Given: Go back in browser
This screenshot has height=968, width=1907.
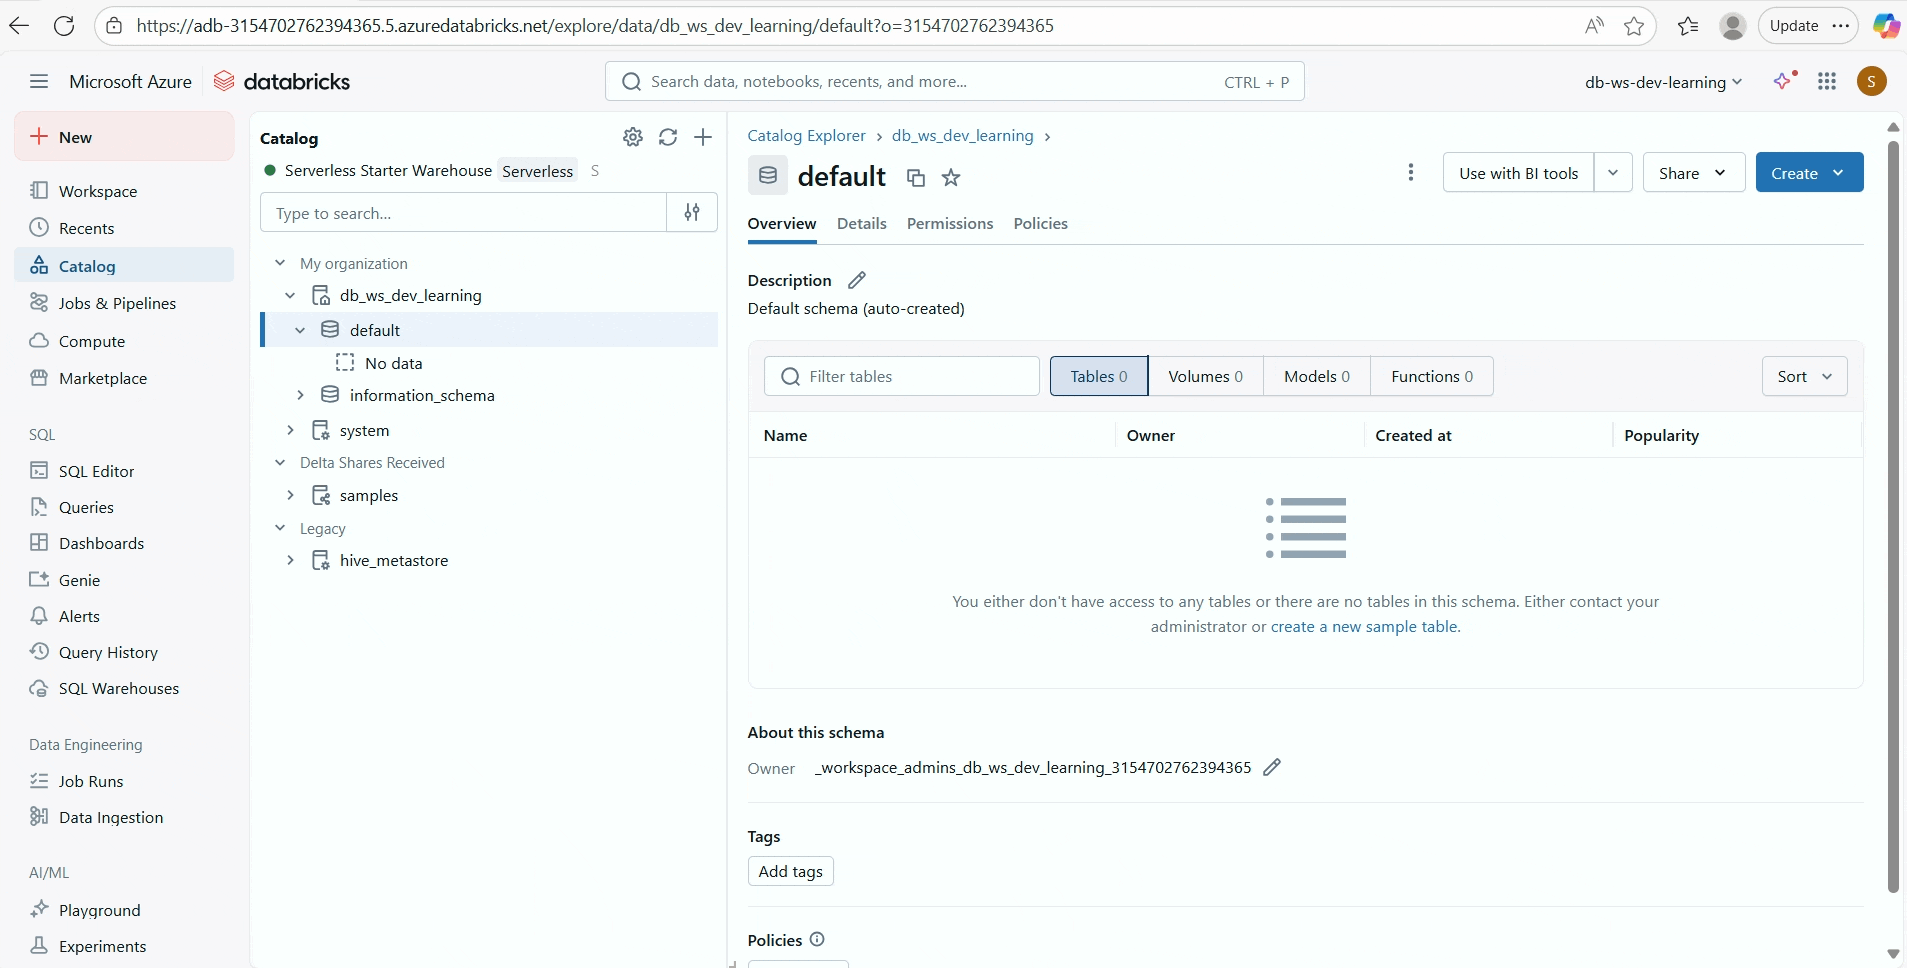Looking at the screenshot, I should point(19,26).
